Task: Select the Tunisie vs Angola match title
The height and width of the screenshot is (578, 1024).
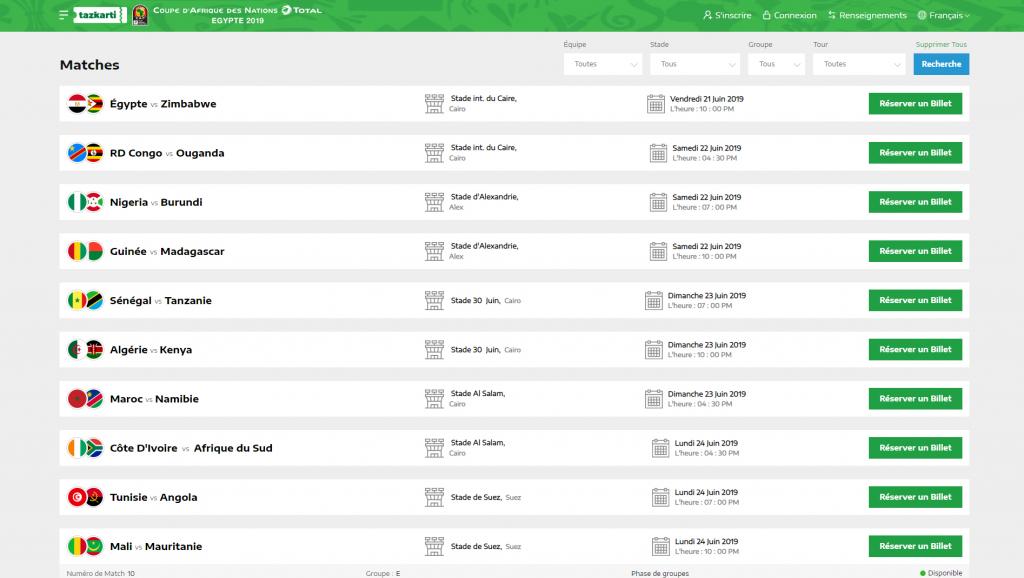Action: tap(153, 497)
